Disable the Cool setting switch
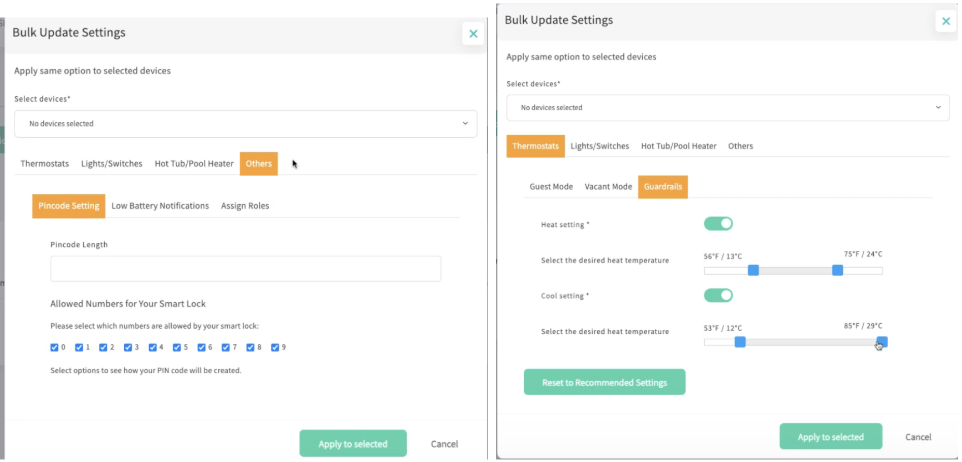Screen dimensions: 962x462 pyautogui.click(x=718, y=295)
